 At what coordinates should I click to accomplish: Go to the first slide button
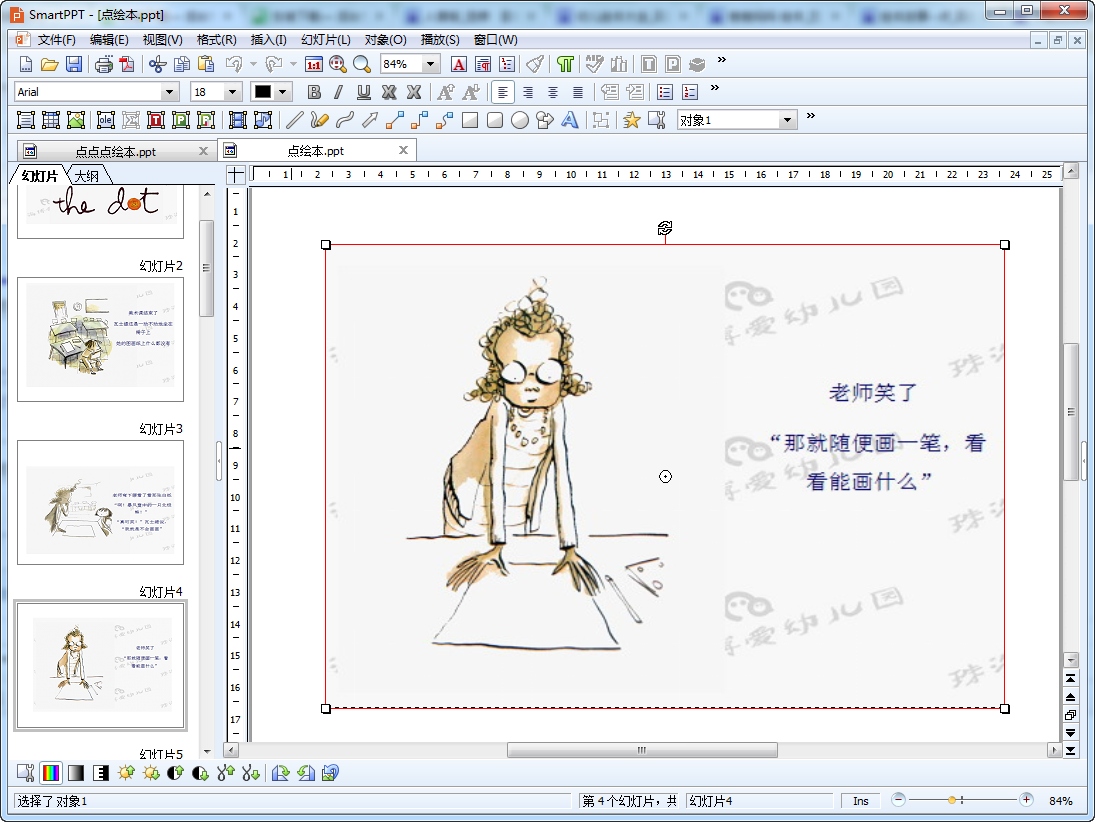click(x=1070, y=678)
